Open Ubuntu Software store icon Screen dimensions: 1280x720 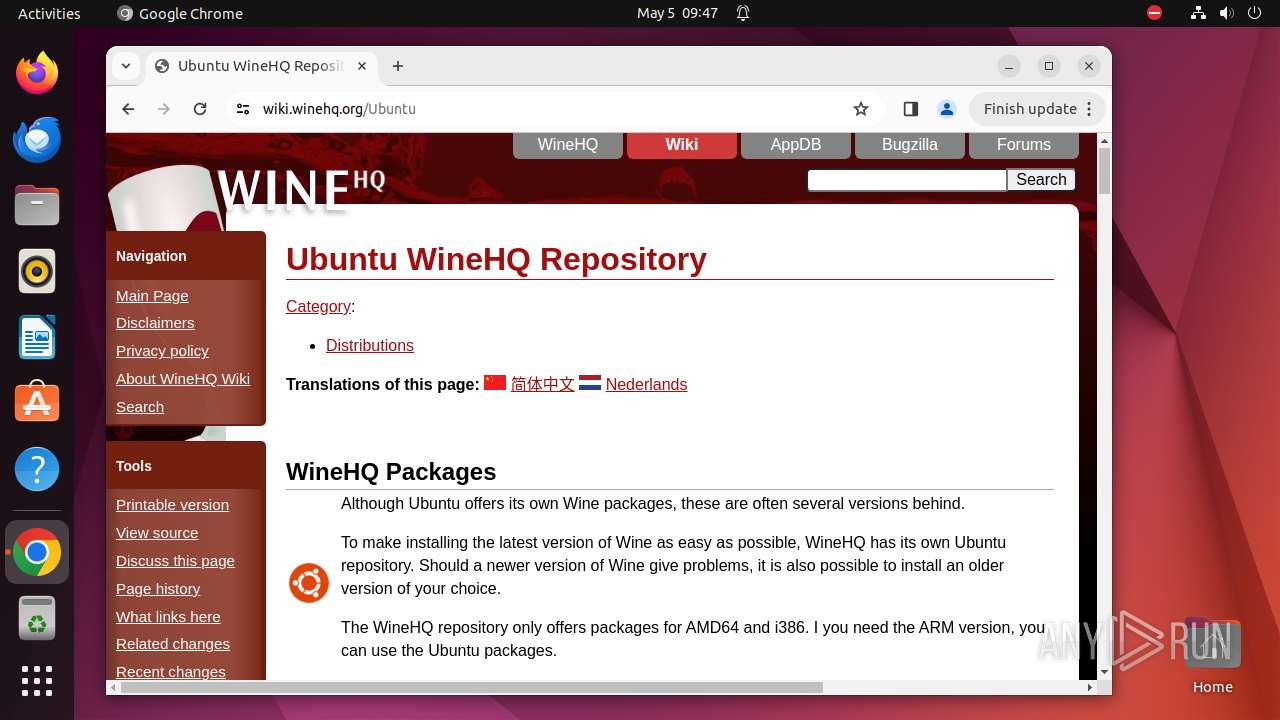tap(37, 402)
